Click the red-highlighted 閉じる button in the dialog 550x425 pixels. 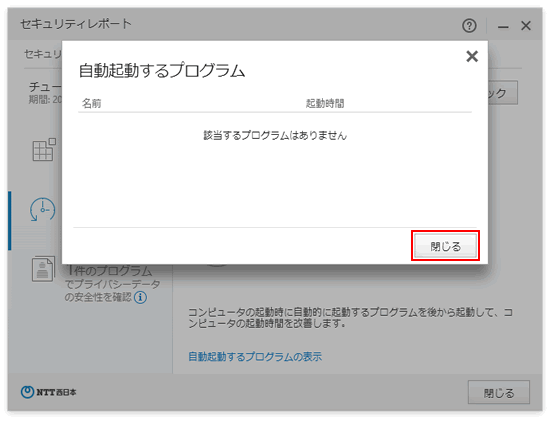(445, 246)
